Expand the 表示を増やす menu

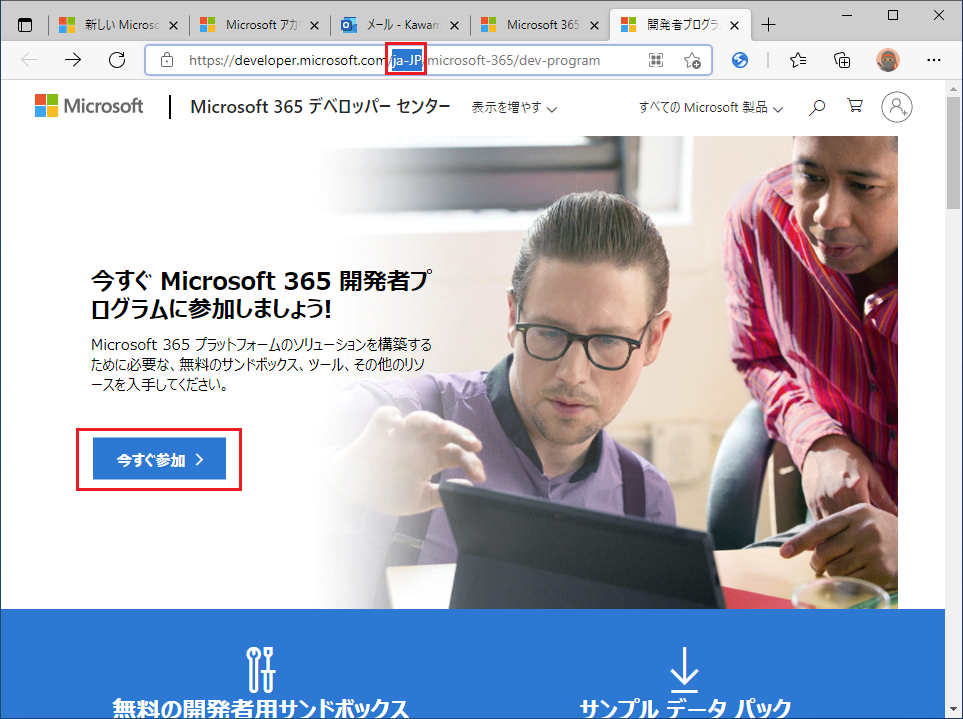pos(514,107)
